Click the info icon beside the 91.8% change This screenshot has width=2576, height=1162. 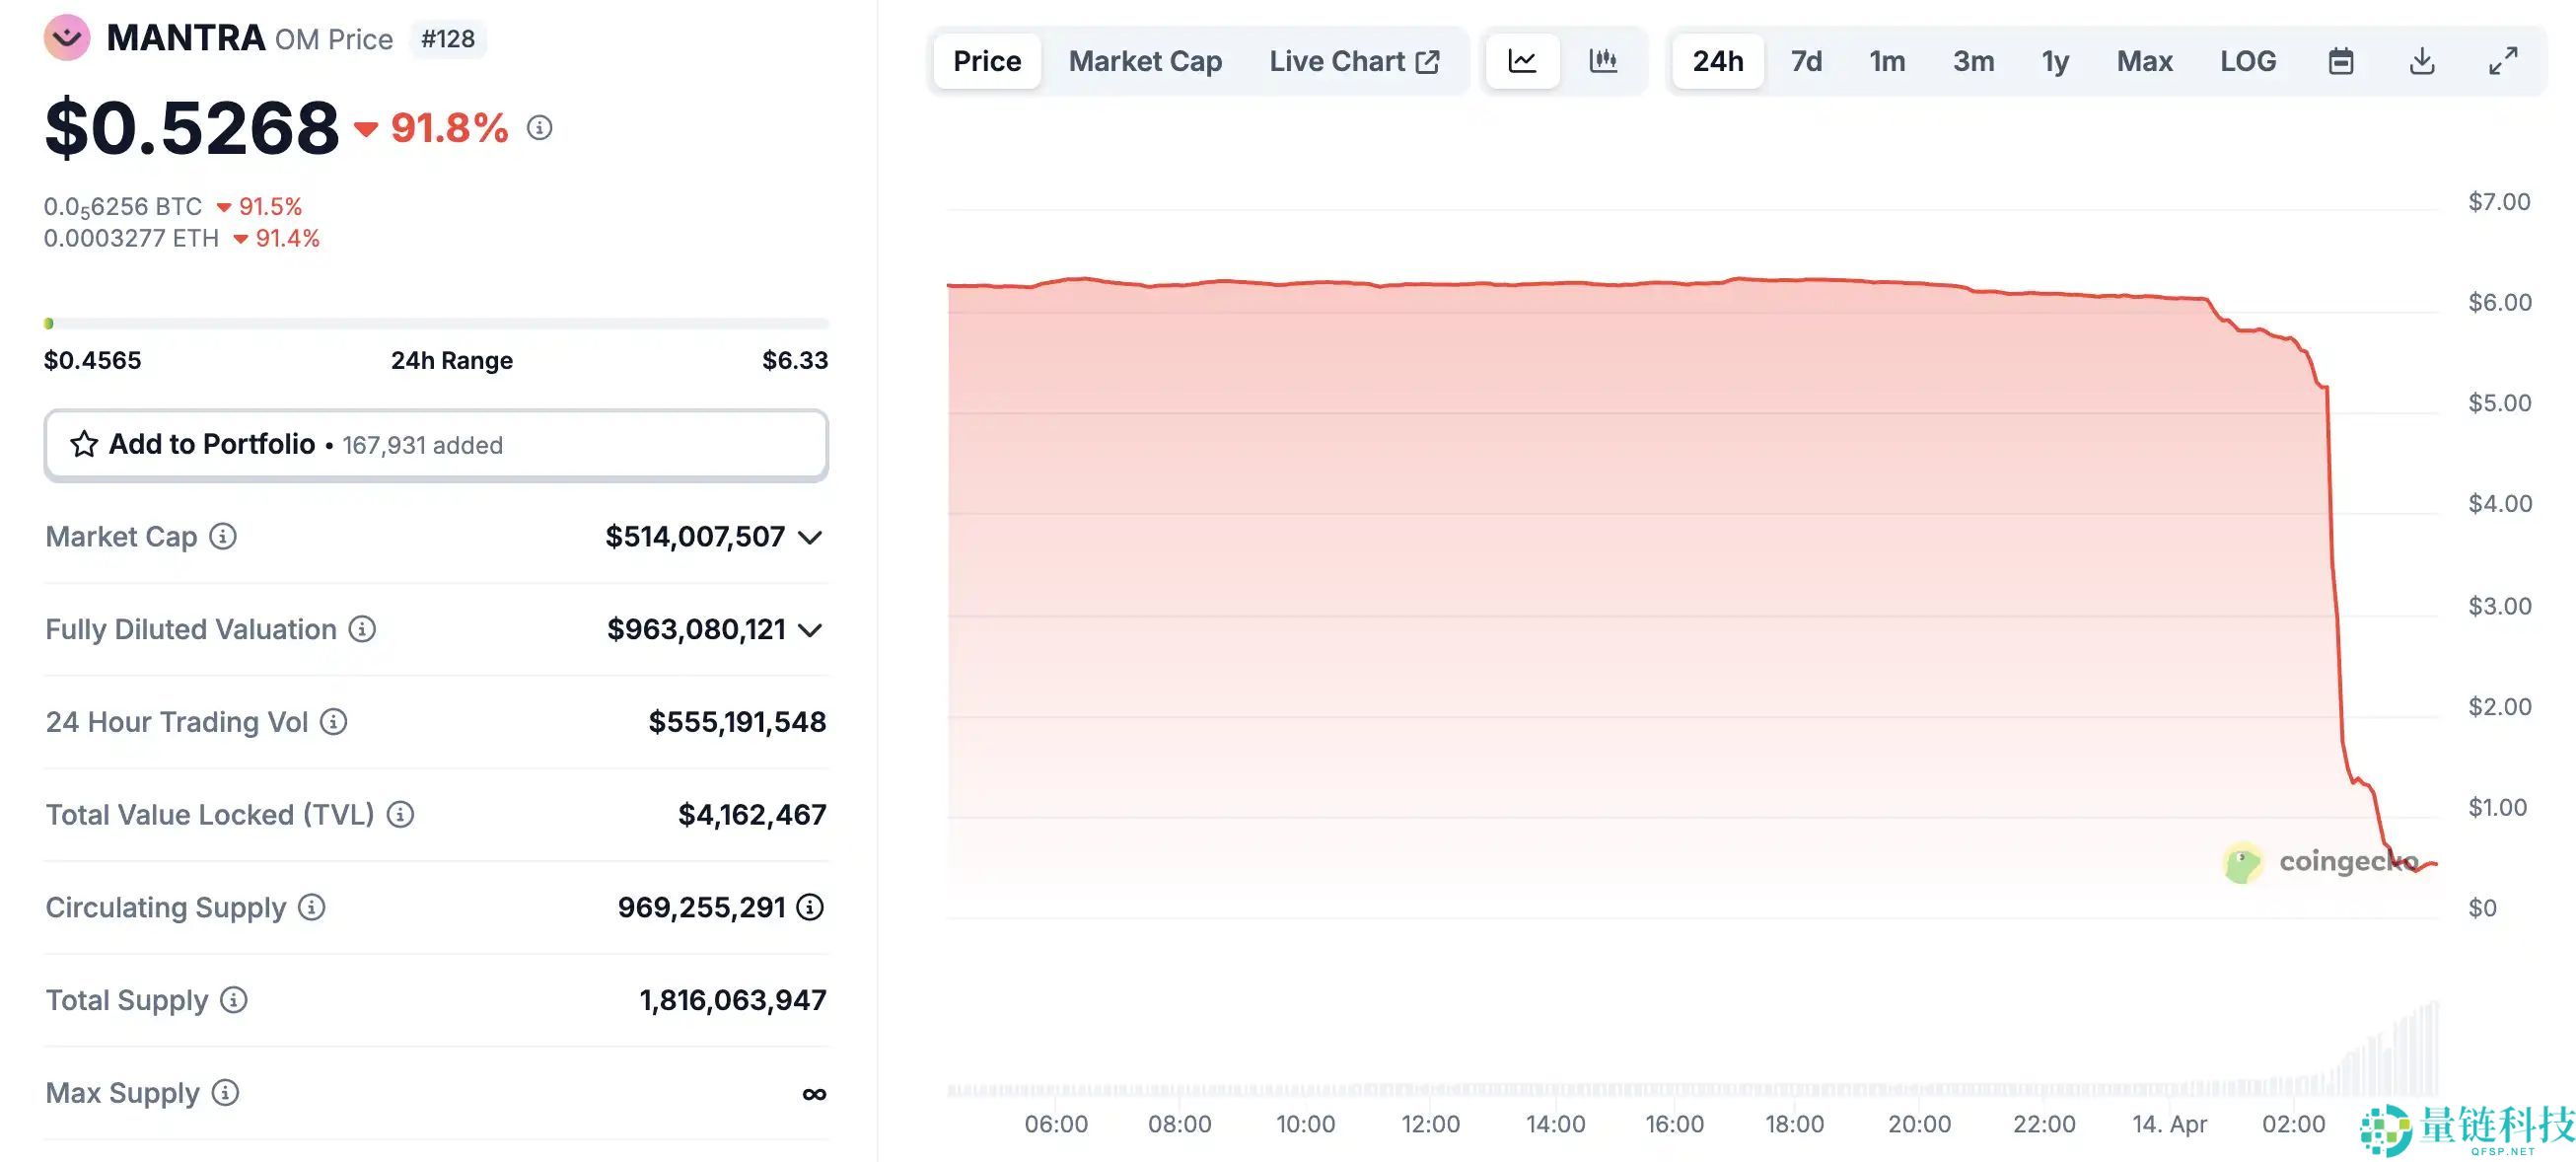click(540, 128)
